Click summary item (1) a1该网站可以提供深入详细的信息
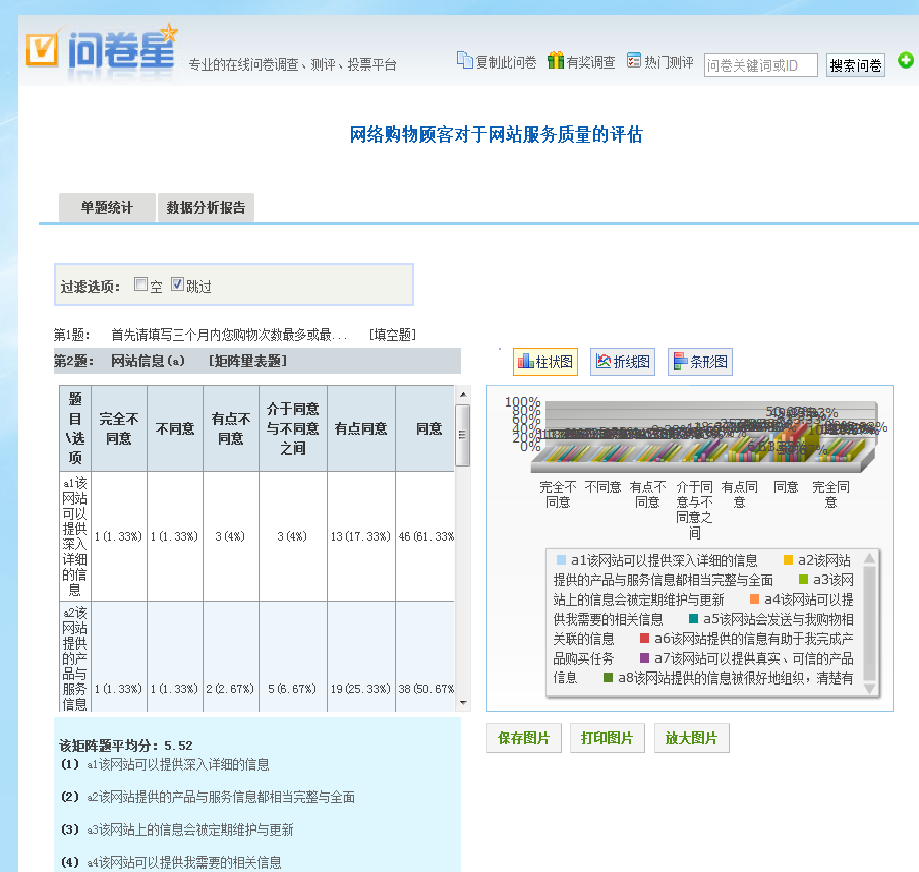The image size is (919, 872). [x=165, y=765]
